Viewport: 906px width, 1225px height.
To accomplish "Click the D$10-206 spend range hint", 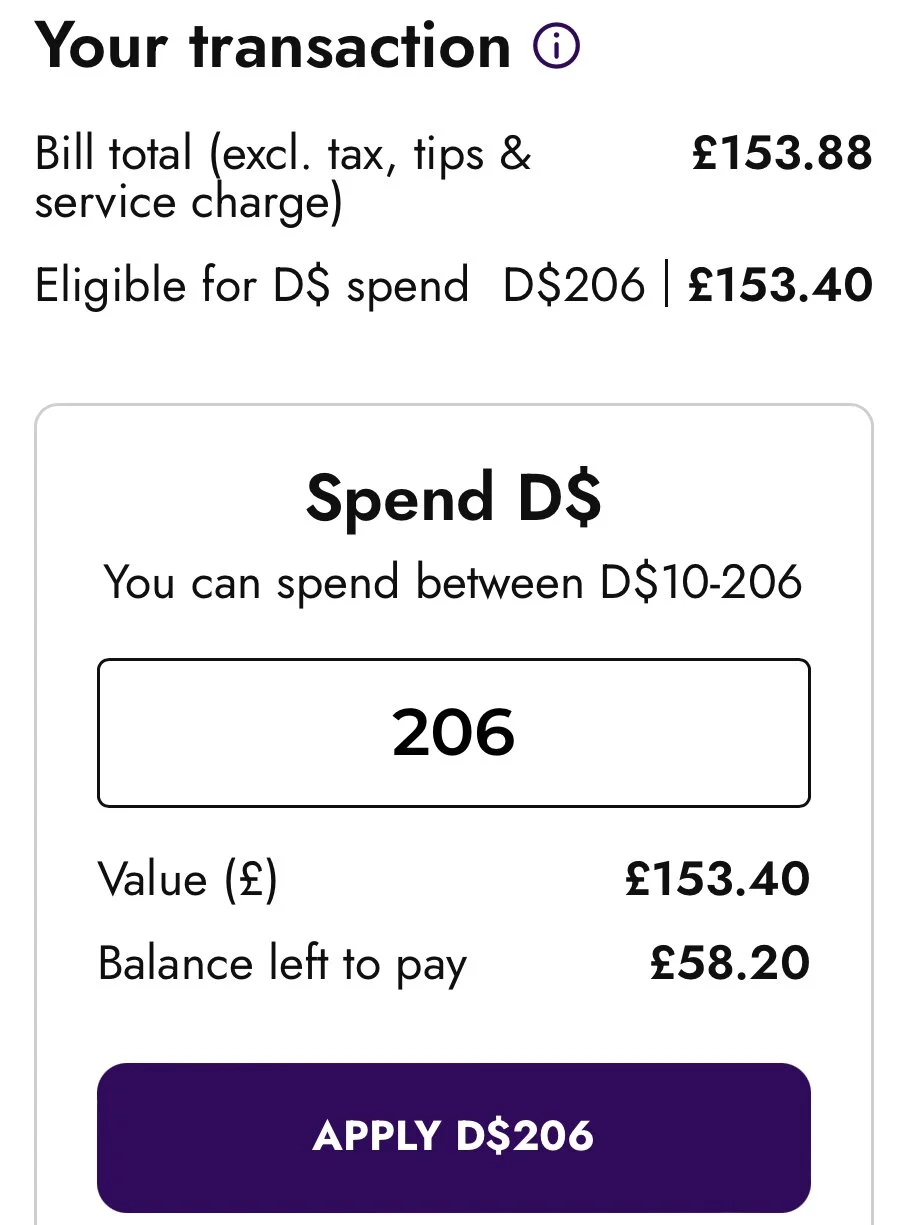I will coord(701,582).
